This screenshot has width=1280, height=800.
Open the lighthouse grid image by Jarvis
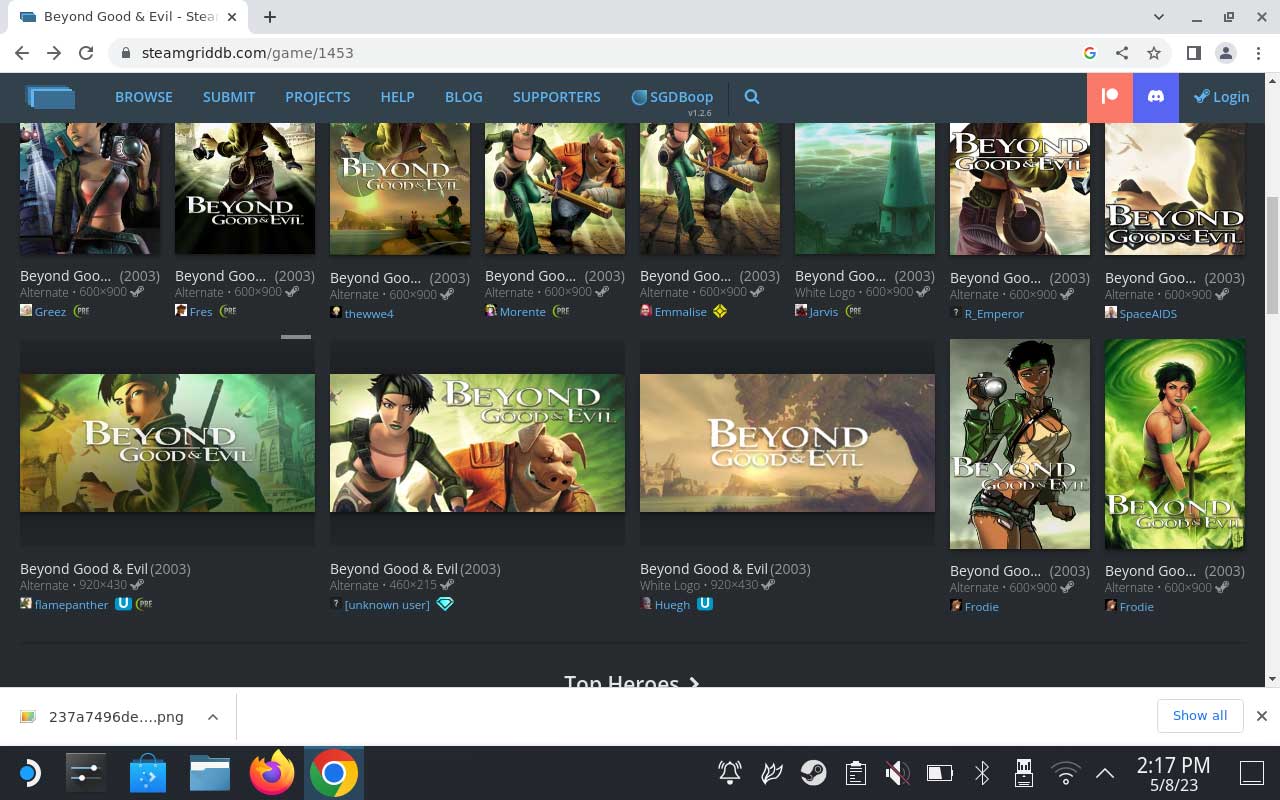click(865, 188)
